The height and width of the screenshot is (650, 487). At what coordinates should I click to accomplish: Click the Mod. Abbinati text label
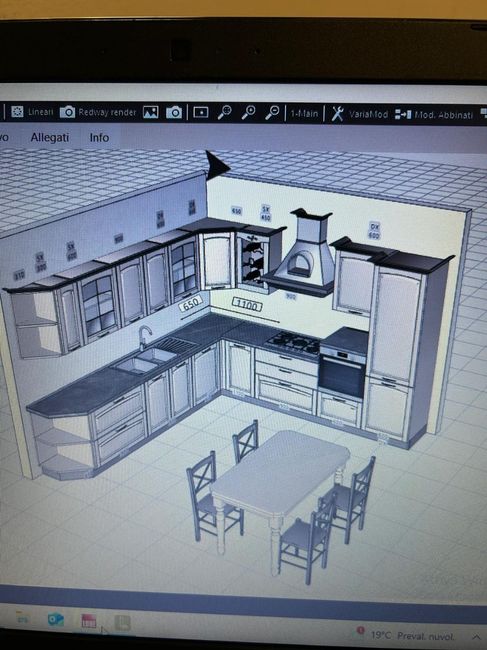click(443, 115)
